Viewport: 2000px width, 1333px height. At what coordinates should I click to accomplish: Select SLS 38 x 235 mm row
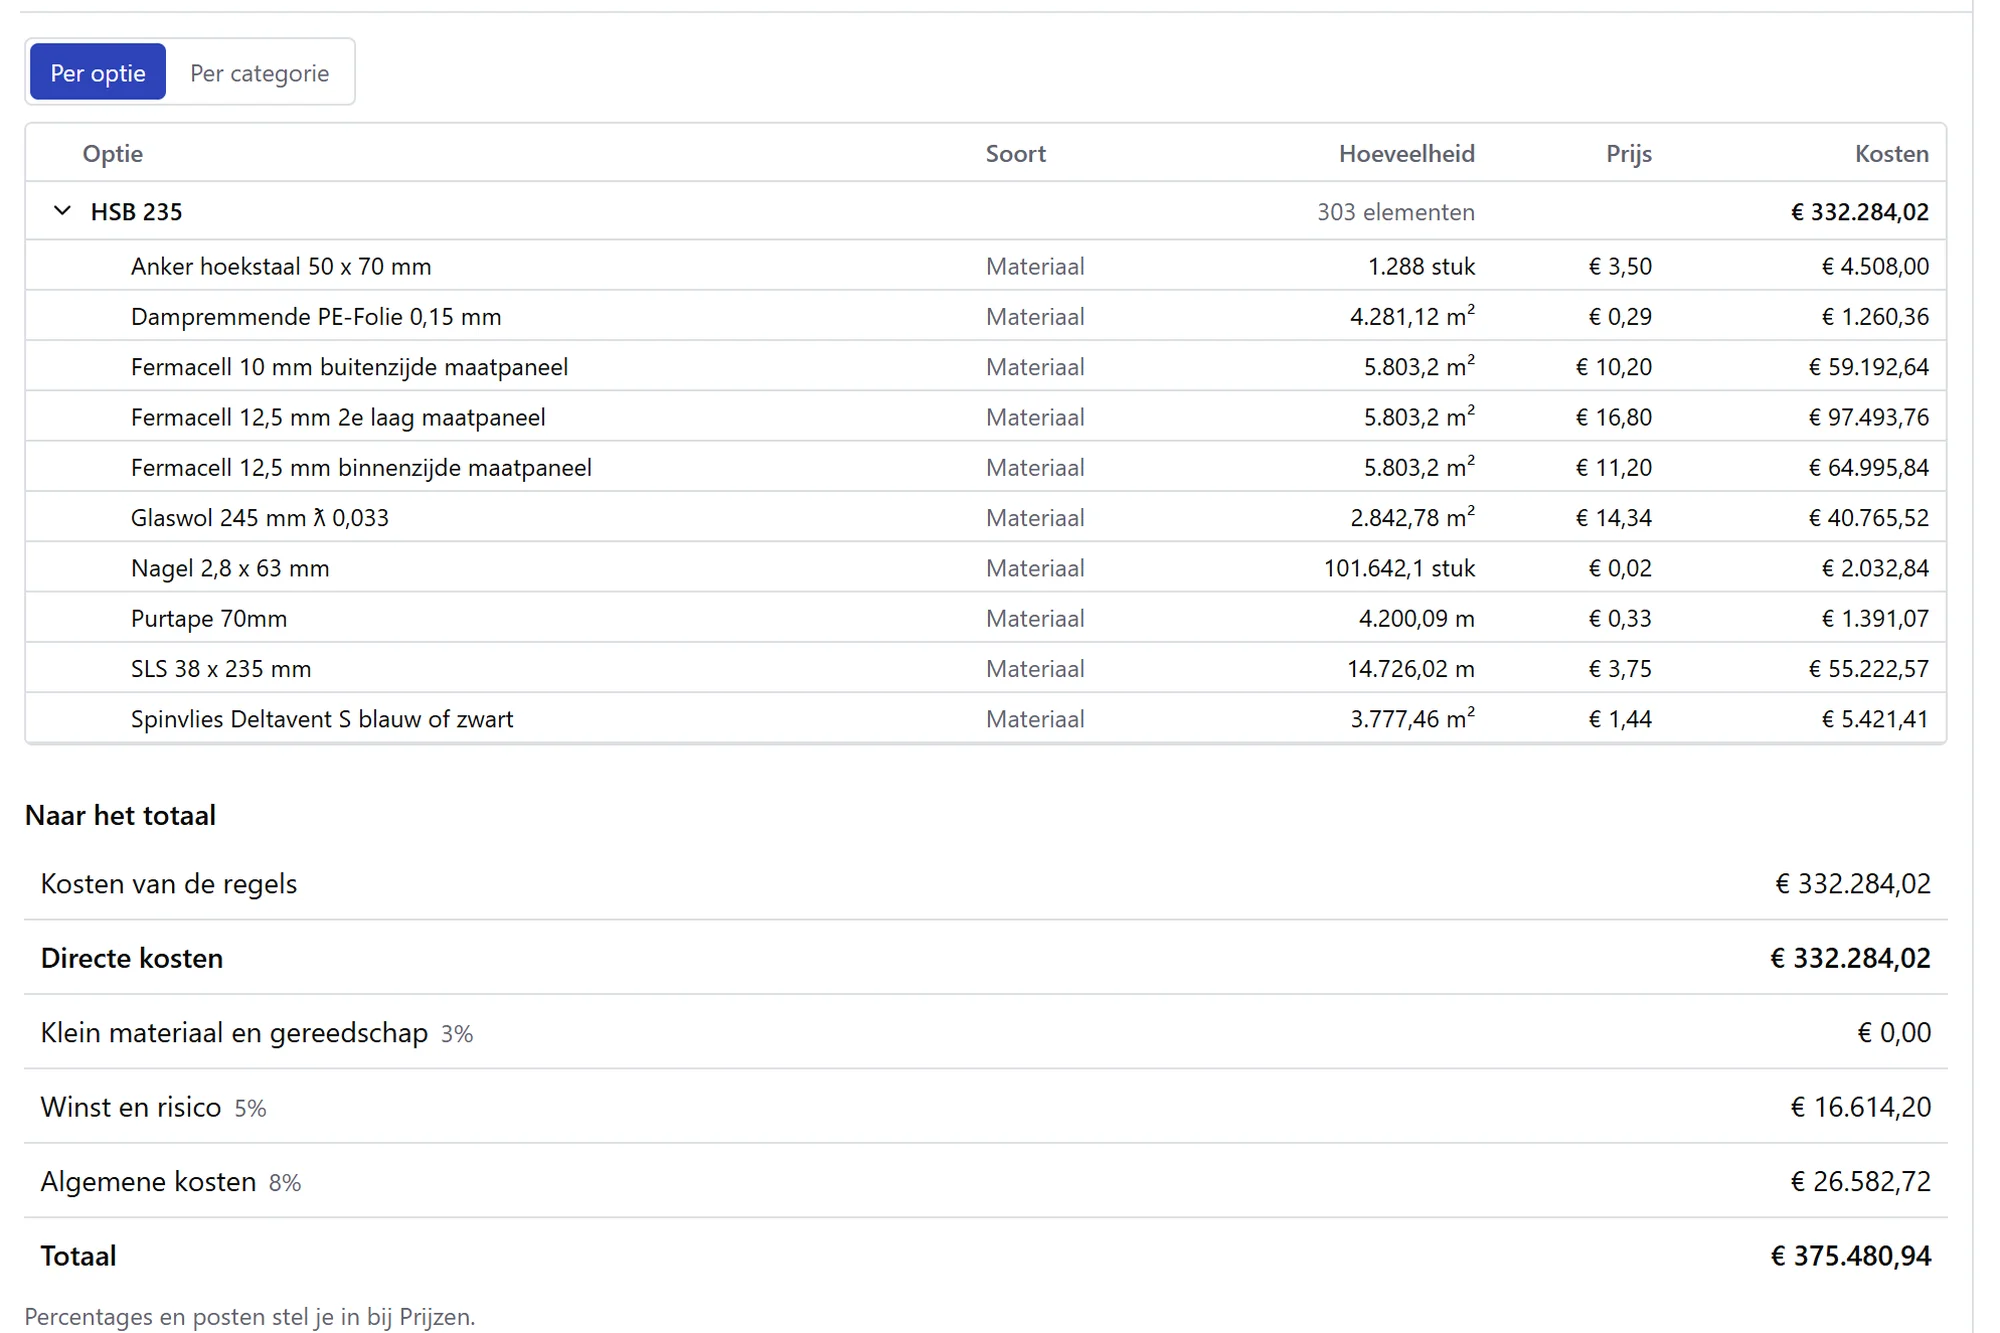click(x=985, y=669)
